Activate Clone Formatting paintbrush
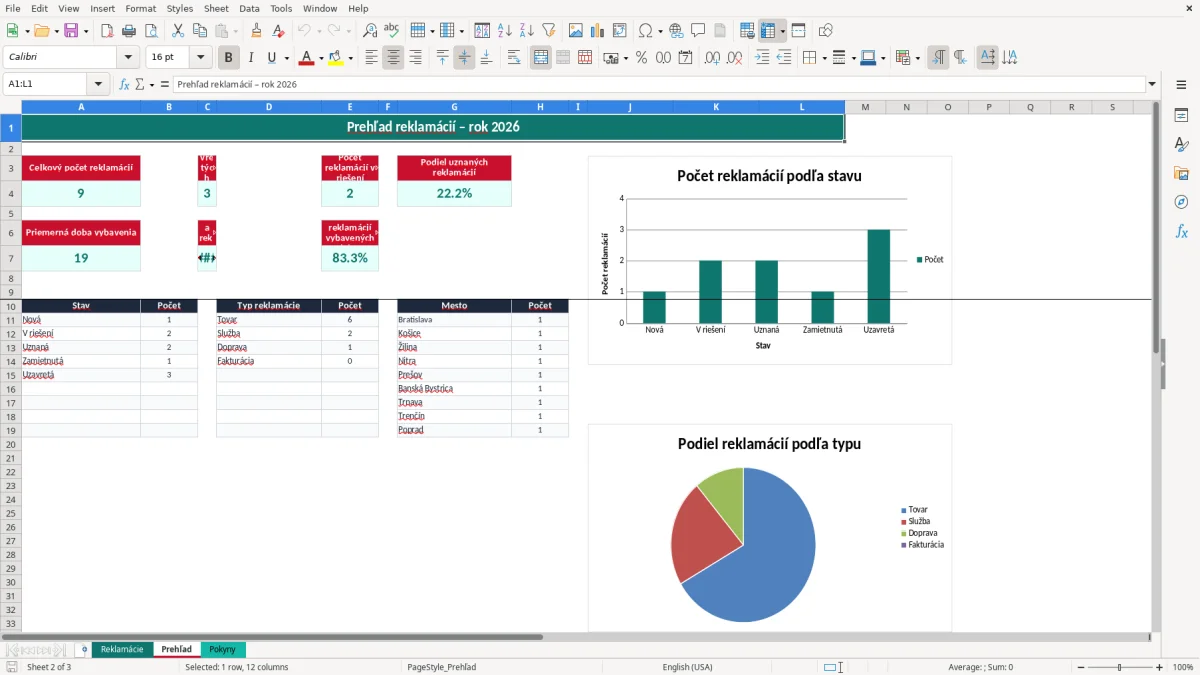The width and height of the screenshot is (1200, 675). 256,31
